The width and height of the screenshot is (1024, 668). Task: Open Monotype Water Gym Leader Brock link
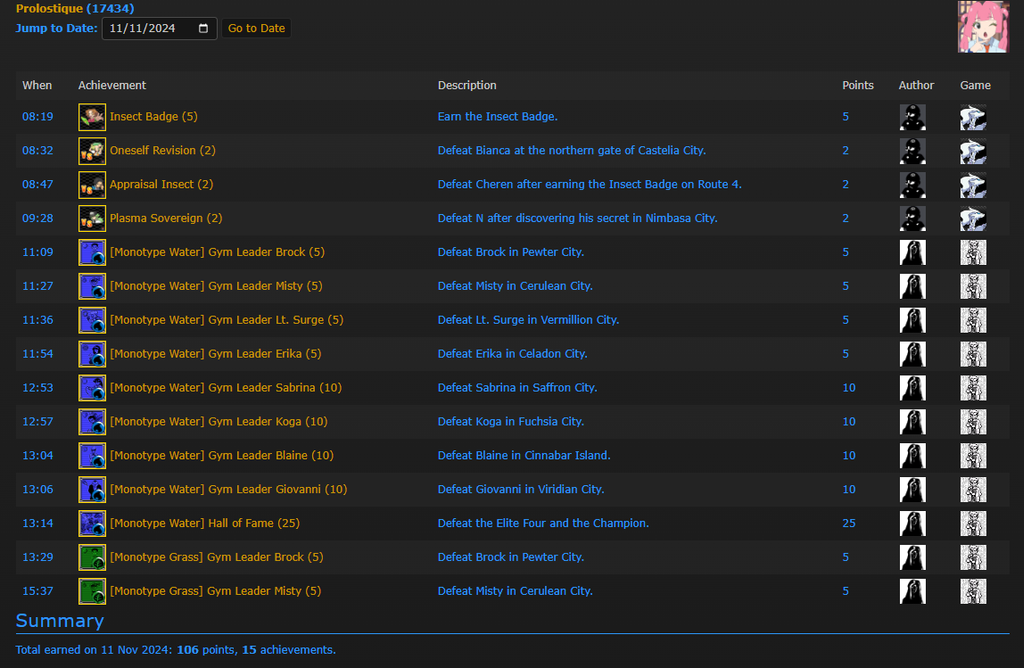216,253
